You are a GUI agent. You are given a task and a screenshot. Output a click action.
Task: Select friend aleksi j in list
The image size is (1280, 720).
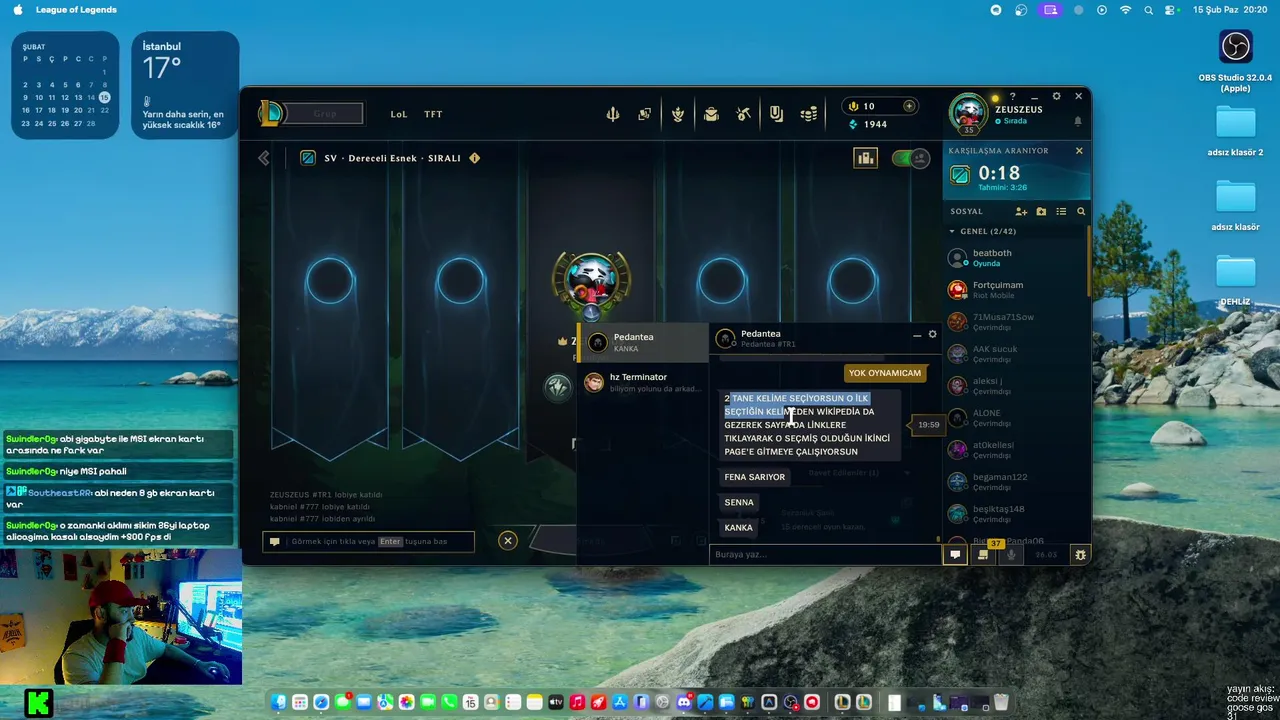(x=1014, y=386)
